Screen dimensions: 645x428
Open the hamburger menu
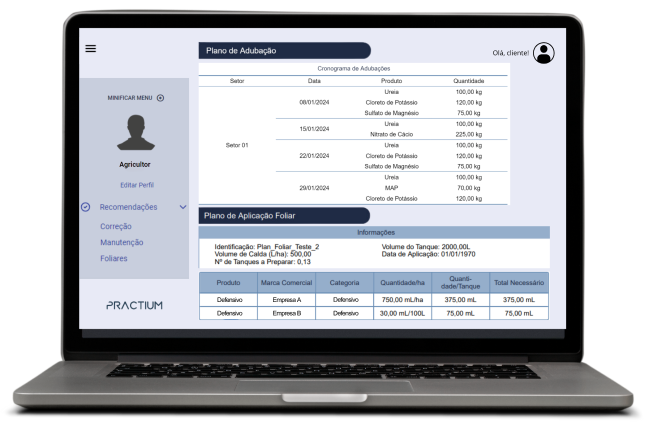coord(91,48)
